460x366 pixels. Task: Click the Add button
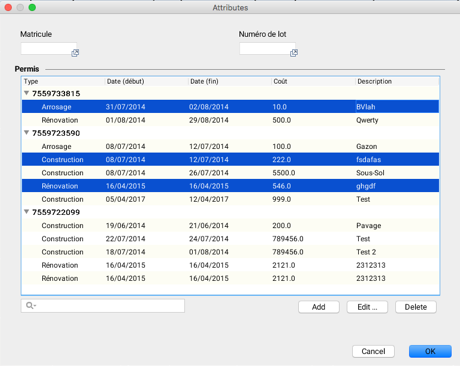[319, 307]
